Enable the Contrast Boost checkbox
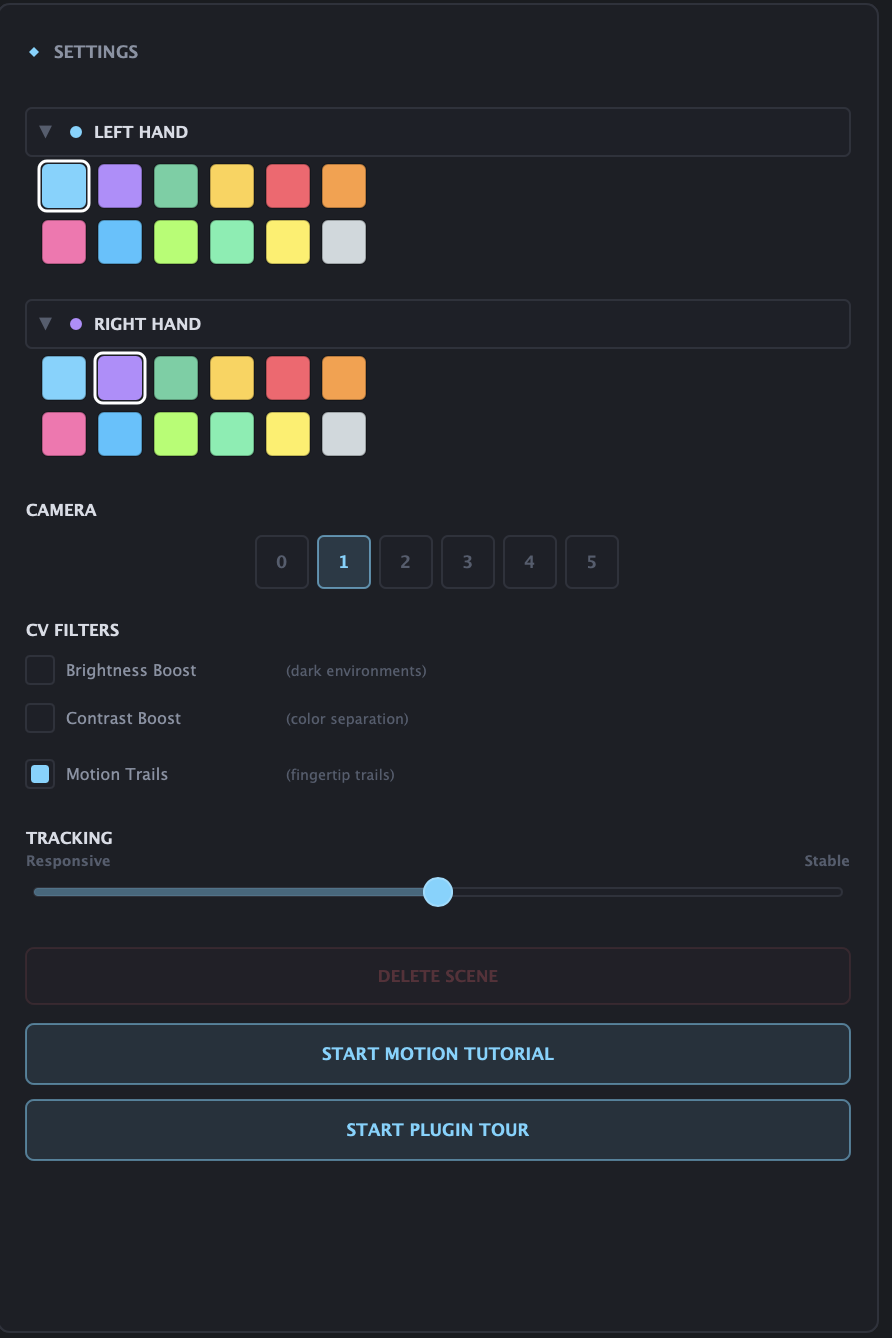892x1338 pixels. pyautogui.click(x=40, y=718)
